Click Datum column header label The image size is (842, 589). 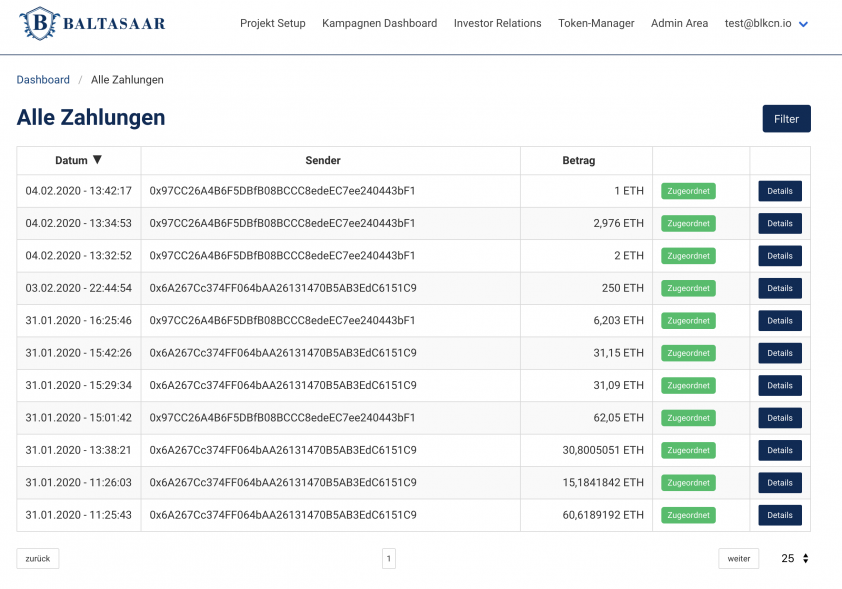click(x=71, y=161)
